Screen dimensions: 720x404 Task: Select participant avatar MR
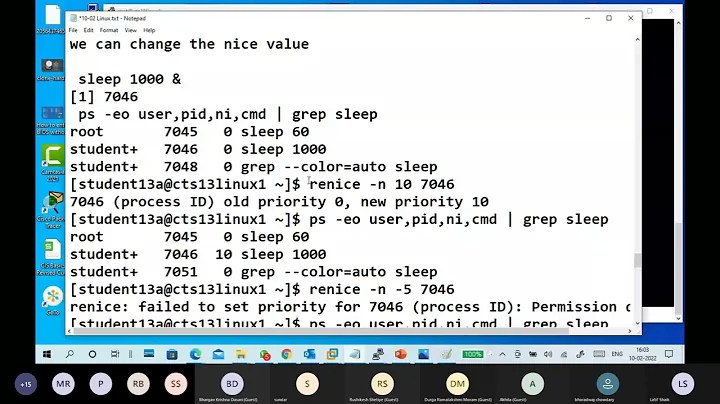(x=63, y=384)
